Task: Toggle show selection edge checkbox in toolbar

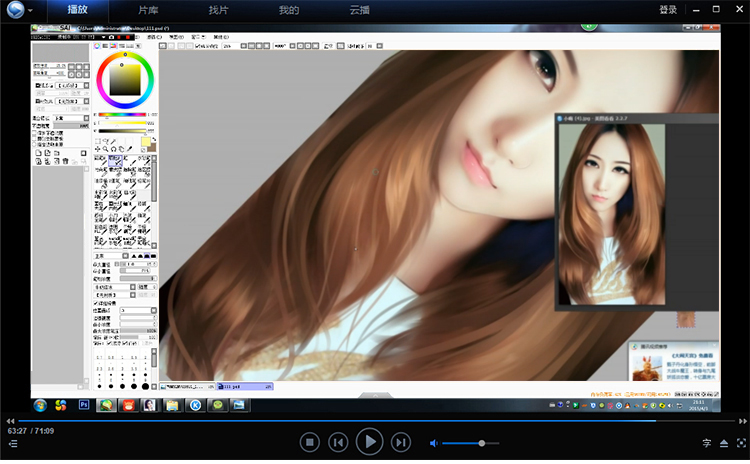Action: pos(197,46)
